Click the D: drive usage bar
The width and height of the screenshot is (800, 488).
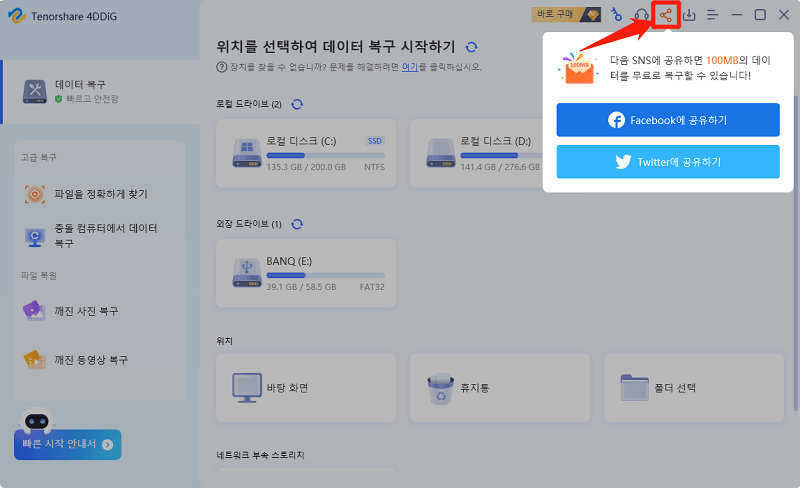501,155
